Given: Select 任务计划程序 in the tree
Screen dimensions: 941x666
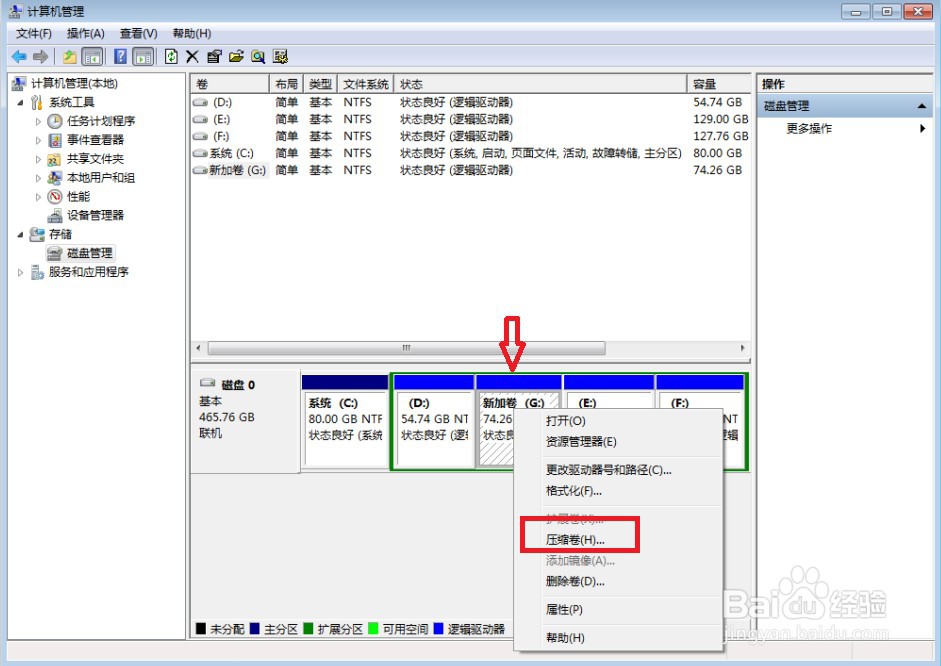Looking at the screenshot, I should pyautogui.click(x=101, y=121).
